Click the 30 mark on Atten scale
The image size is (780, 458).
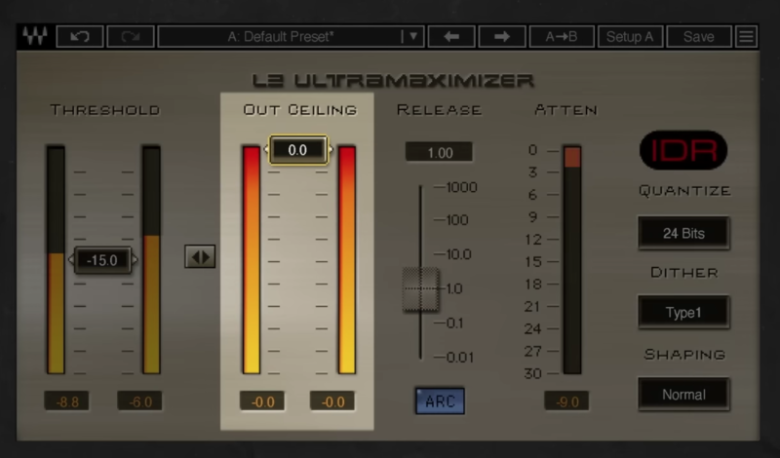(532, 373)
